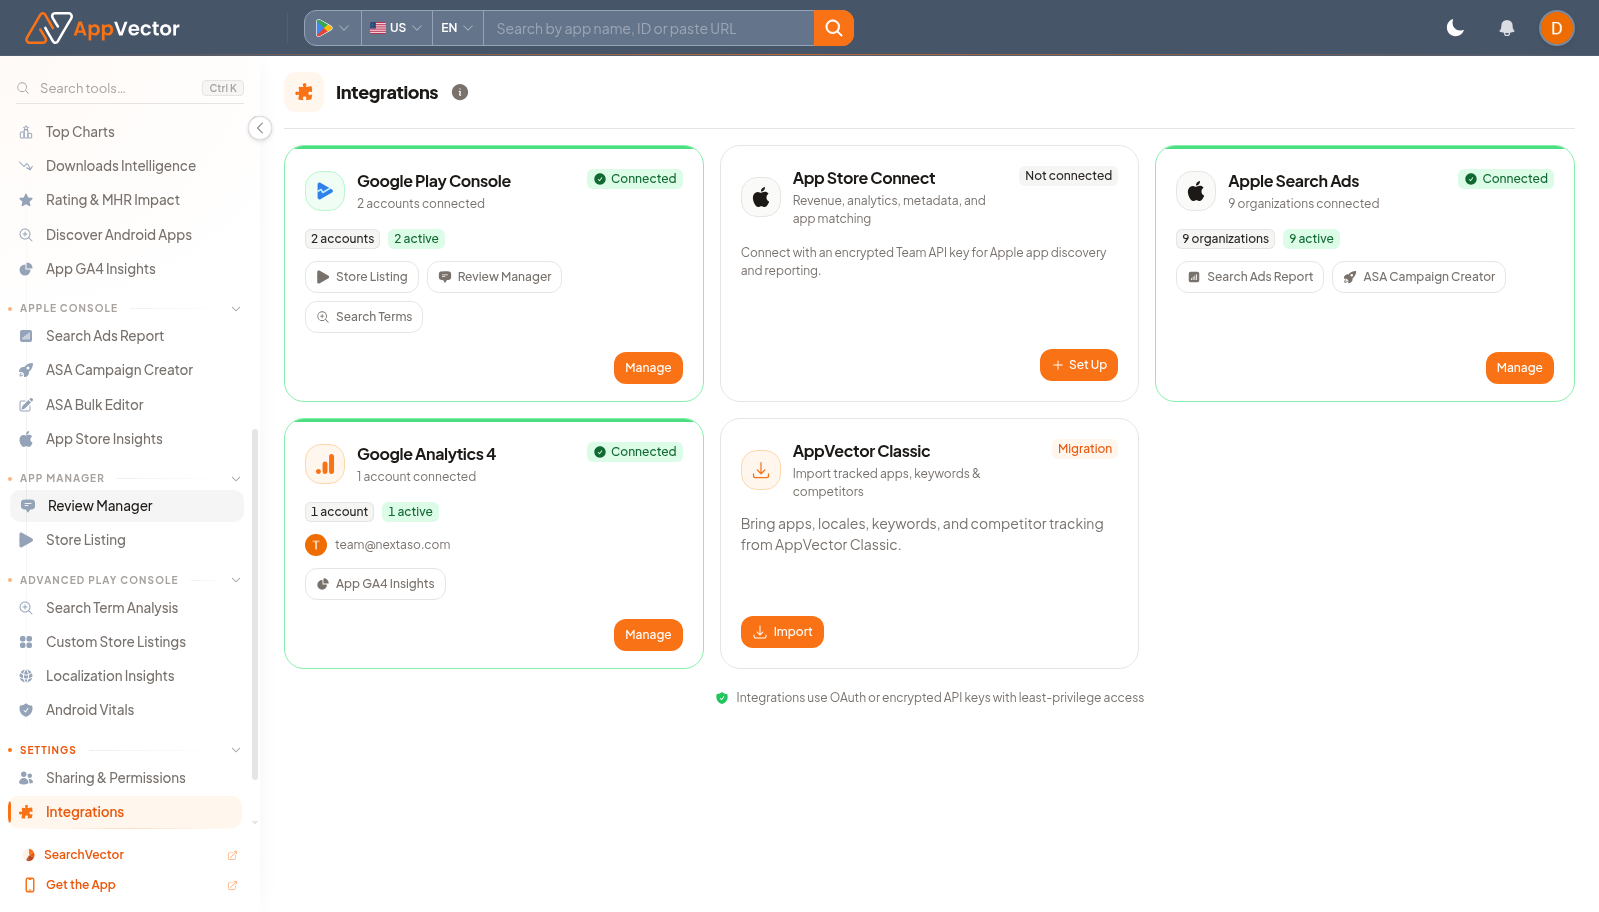
Task: Open the US country dropdown
Action: coord(396,28)
